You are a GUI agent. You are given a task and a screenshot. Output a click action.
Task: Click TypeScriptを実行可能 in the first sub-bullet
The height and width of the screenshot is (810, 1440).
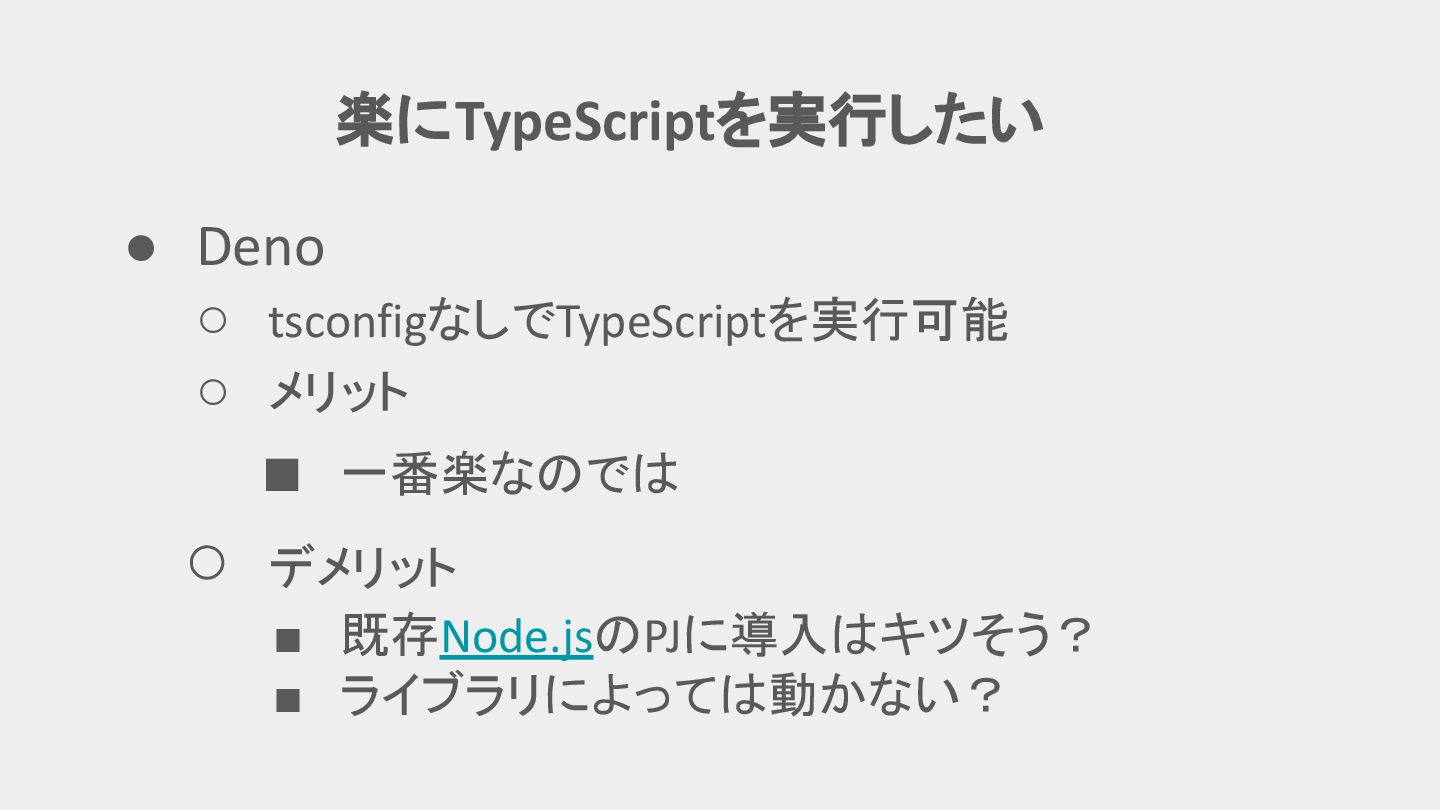point(782,322)
